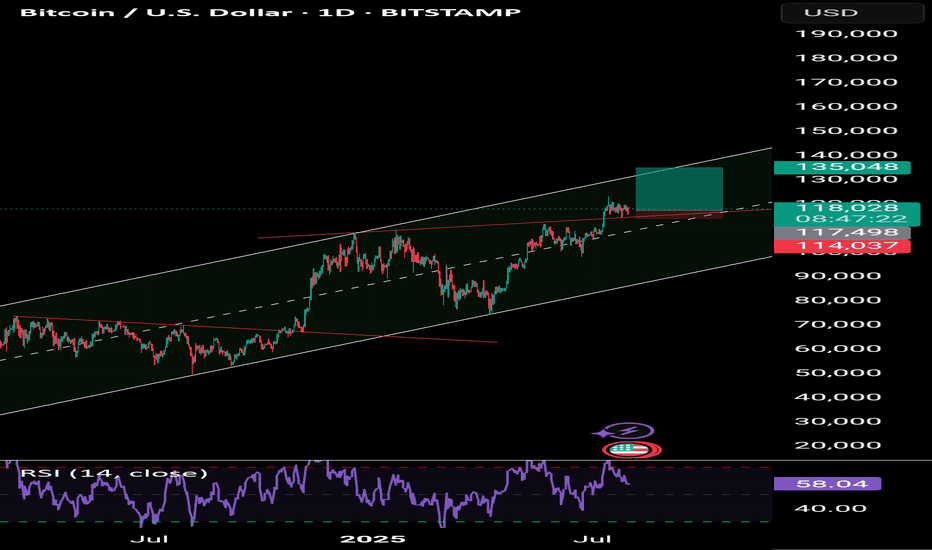Screen dimensions: 932x550
Task: Click the 20,000 price axis label
Action: [838, 445]
